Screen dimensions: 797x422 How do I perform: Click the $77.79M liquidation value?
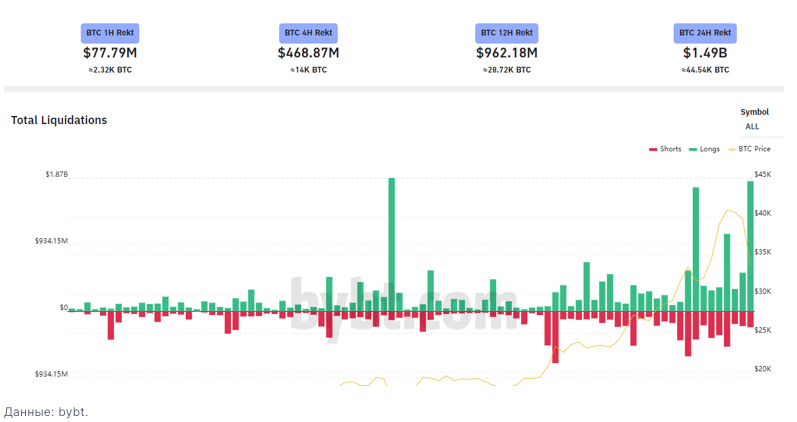pyautogui.click(x=110, y=52)
